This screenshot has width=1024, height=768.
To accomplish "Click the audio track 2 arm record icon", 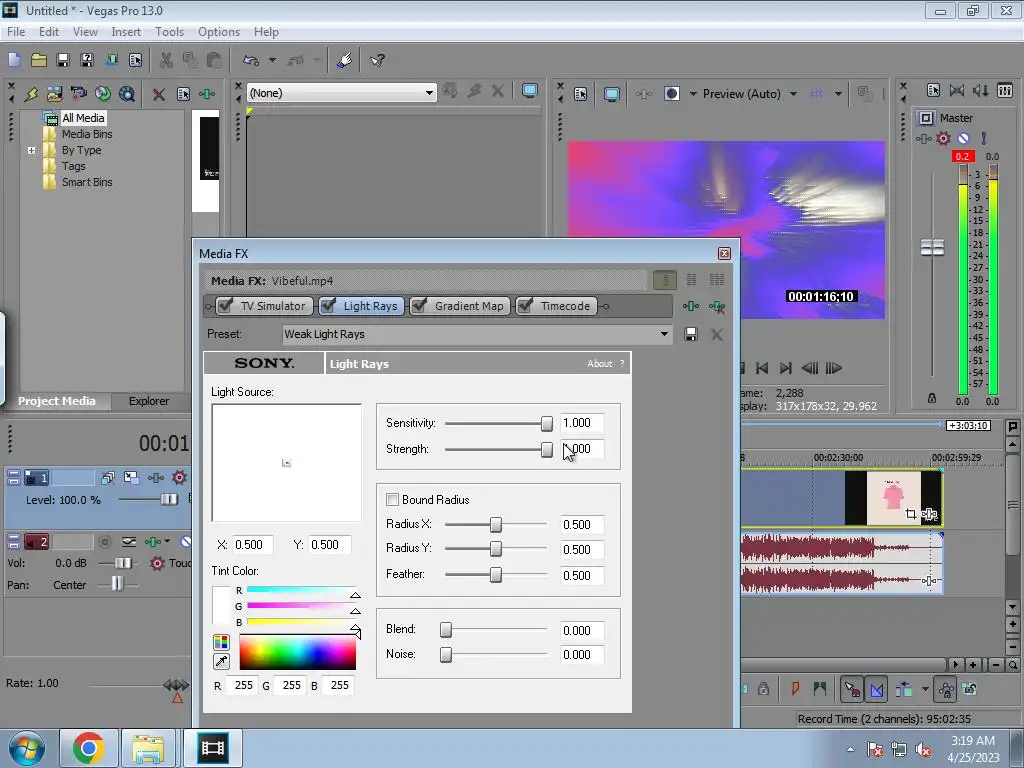I will [x=104, y=541].
